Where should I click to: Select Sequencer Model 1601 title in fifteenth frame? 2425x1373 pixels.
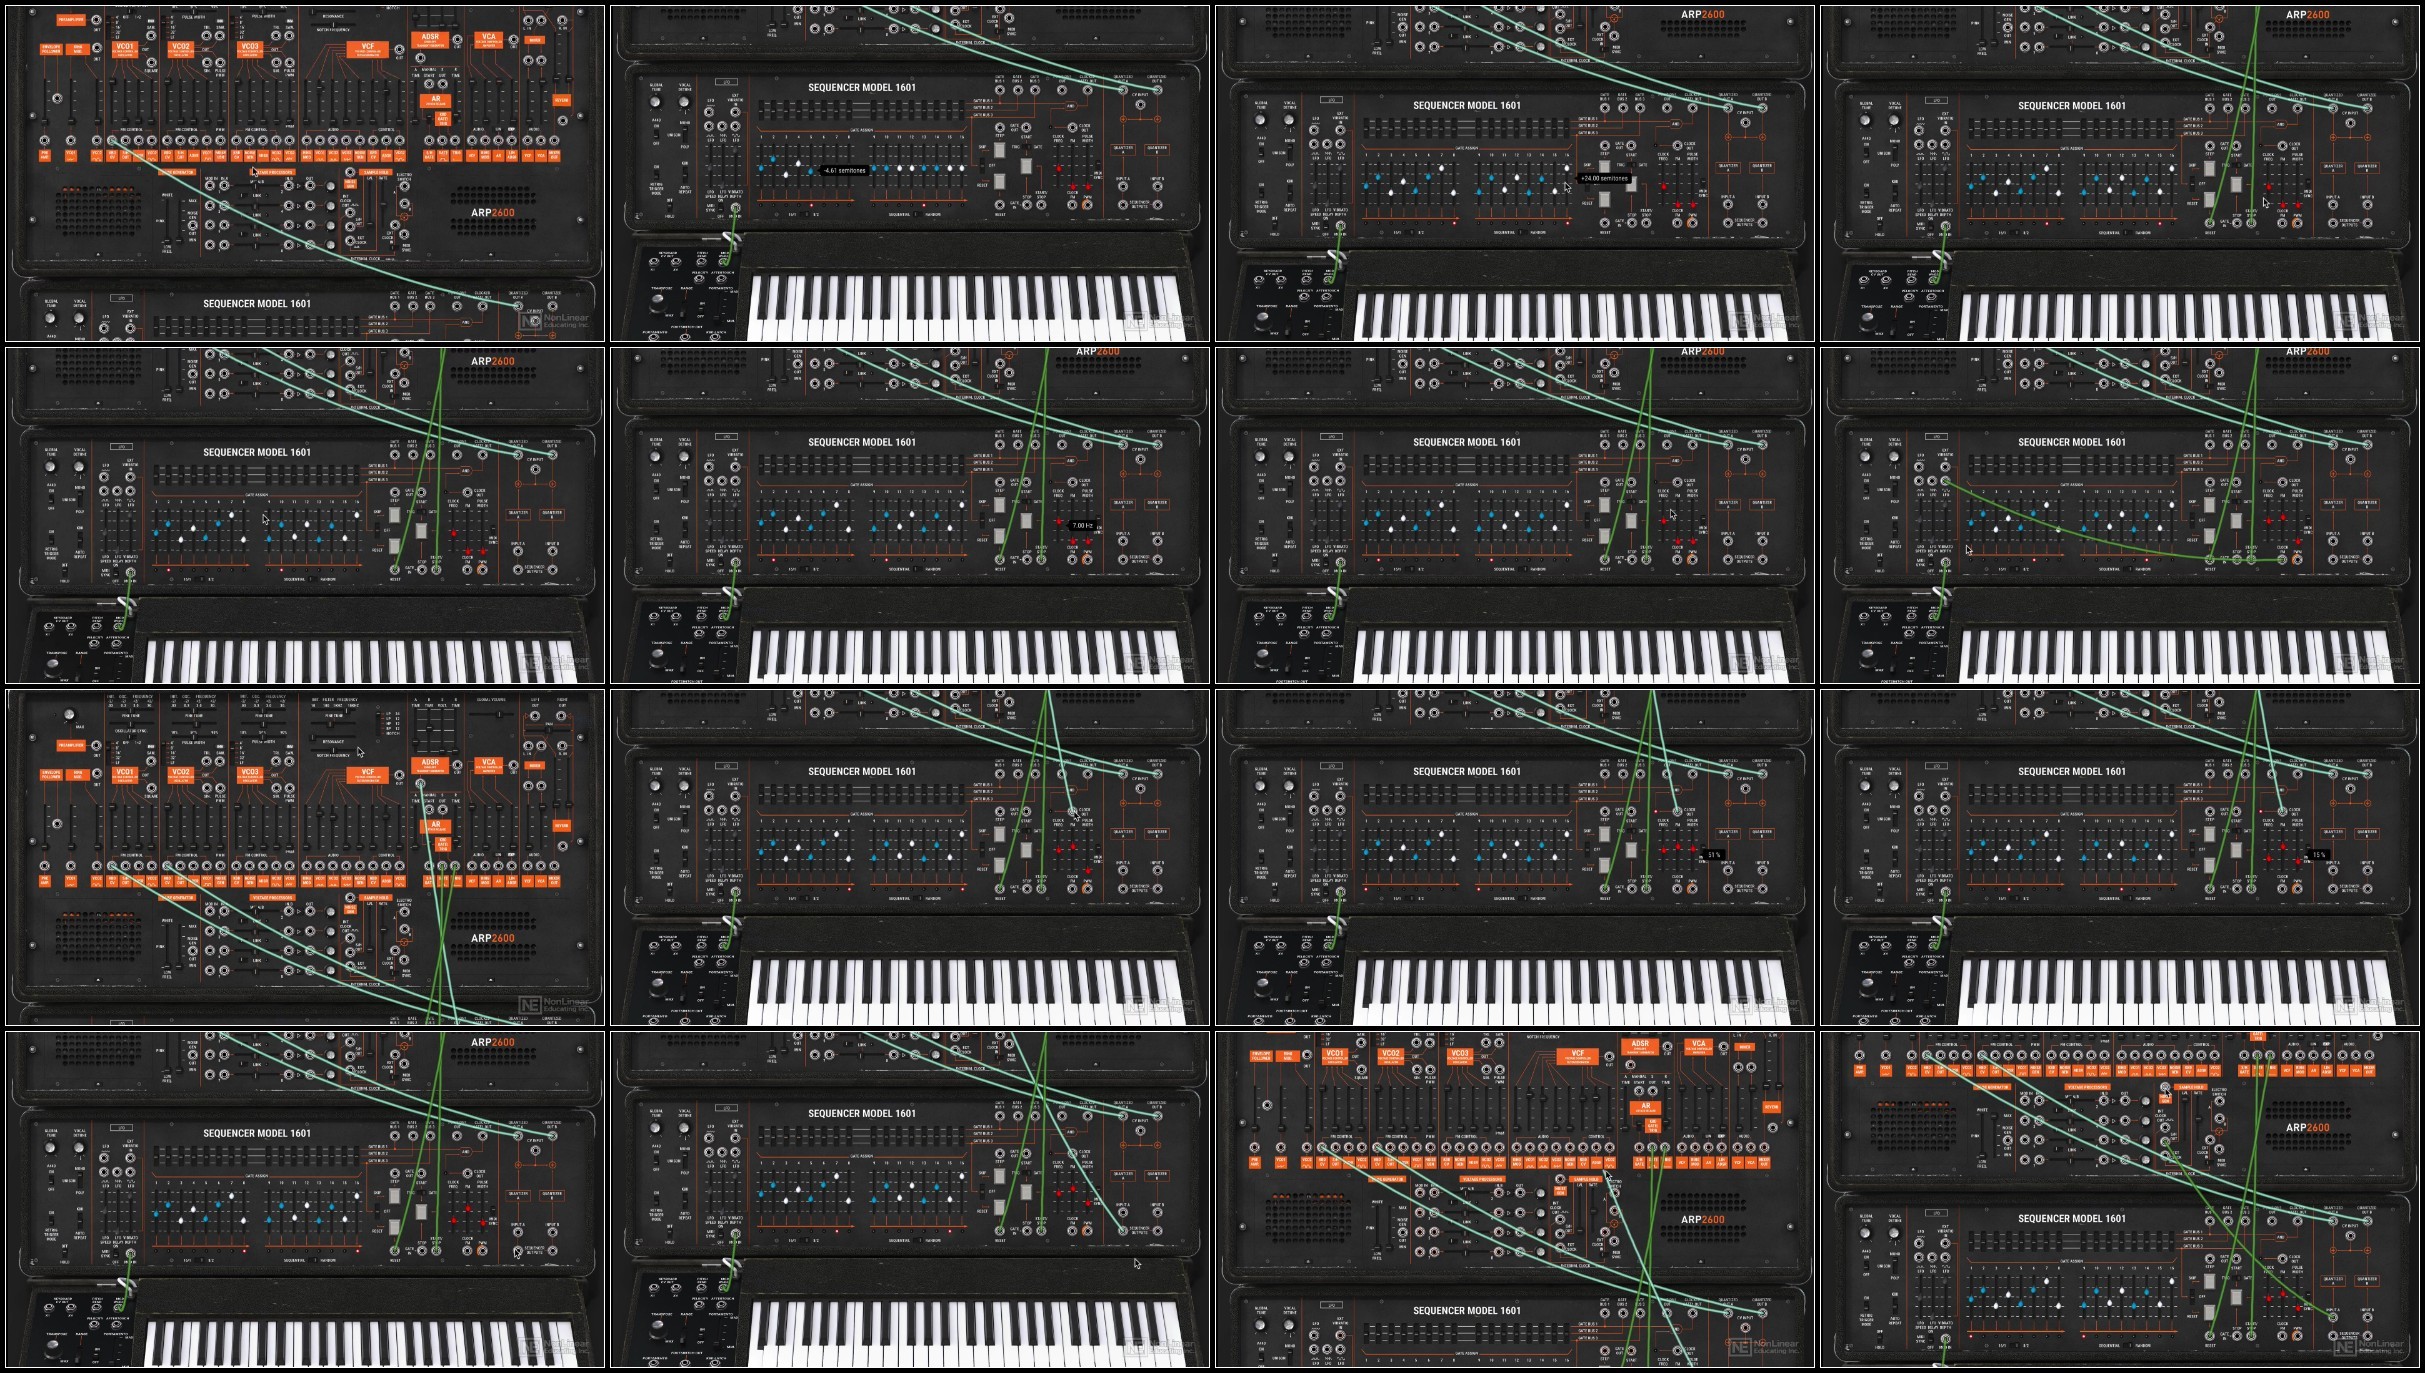click(1467, 1311)
